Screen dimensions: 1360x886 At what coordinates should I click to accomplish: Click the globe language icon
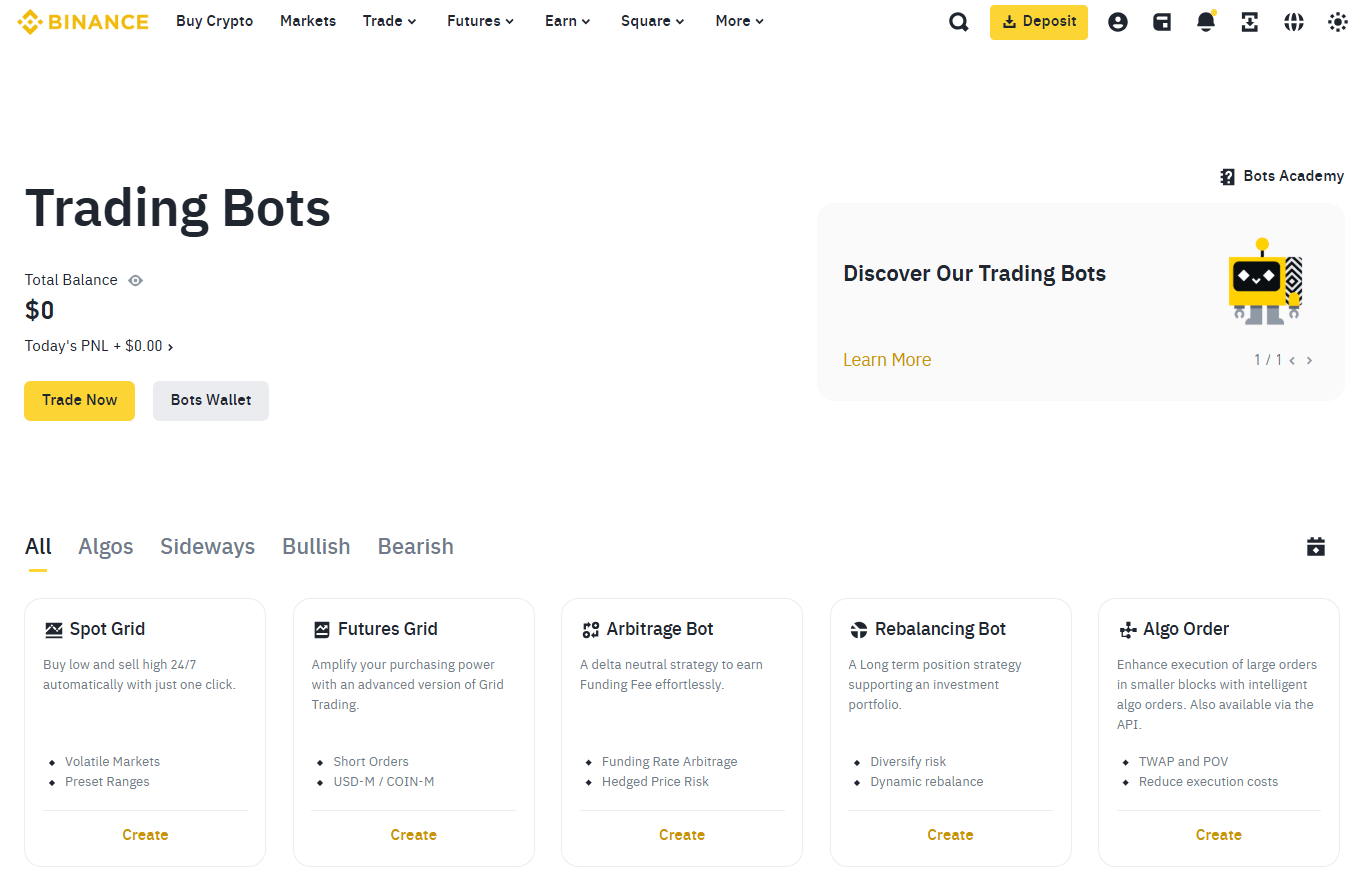[x=1294, y=22]
